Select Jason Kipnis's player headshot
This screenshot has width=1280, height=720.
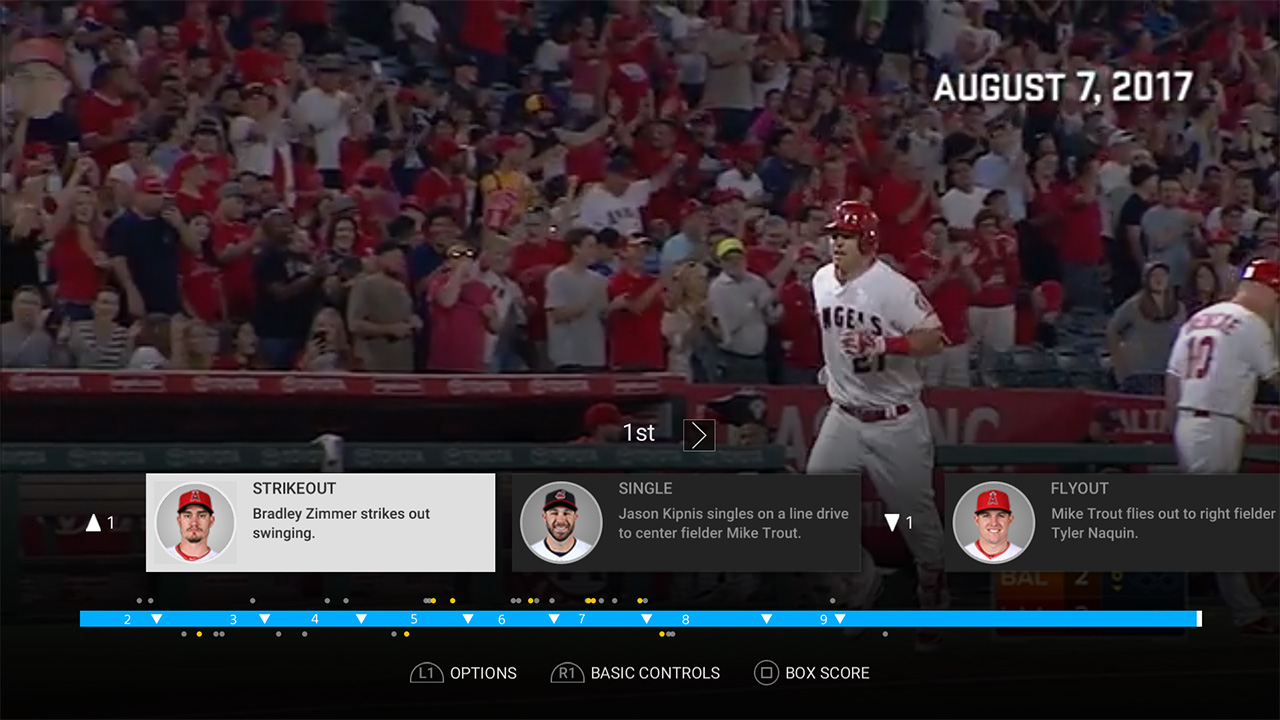[561, 523]
